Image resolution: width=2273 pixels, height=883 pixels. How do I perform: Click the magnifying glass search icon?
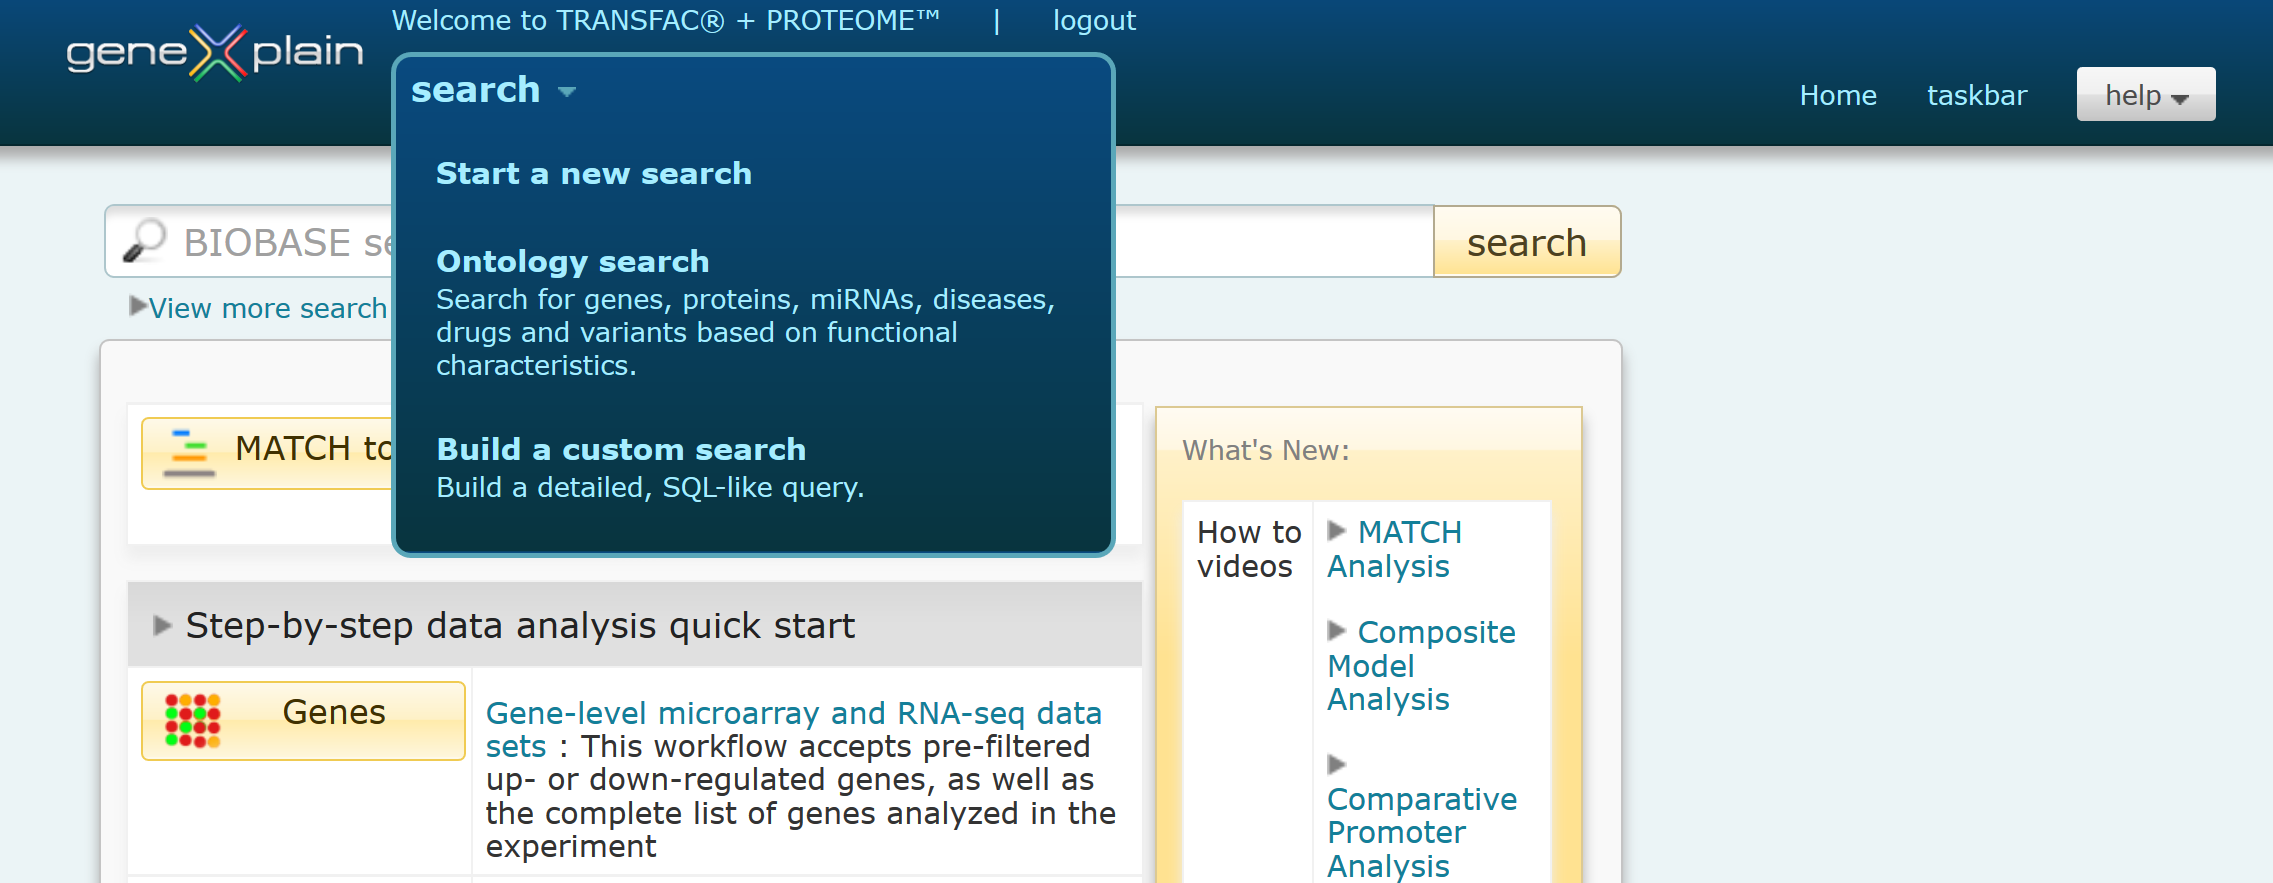pos(144,241)
